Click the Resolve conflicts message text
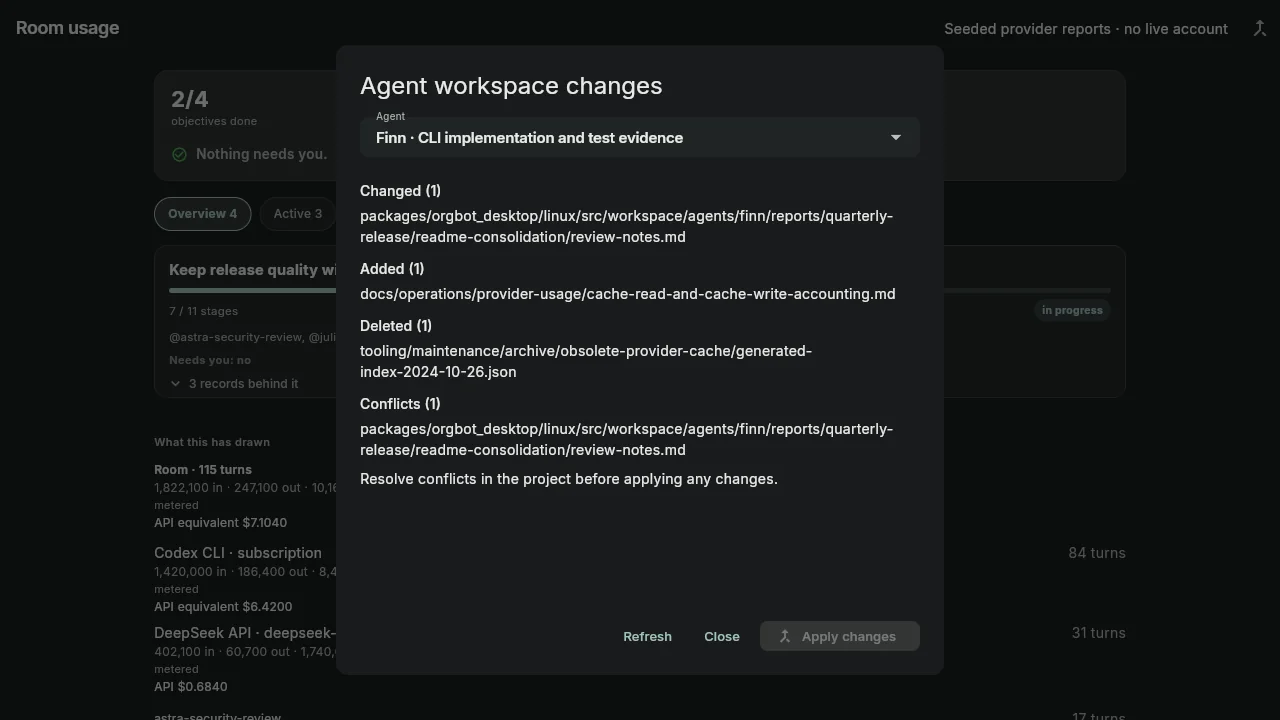The height and width of the screenshot is (720, 1280). 569,479
